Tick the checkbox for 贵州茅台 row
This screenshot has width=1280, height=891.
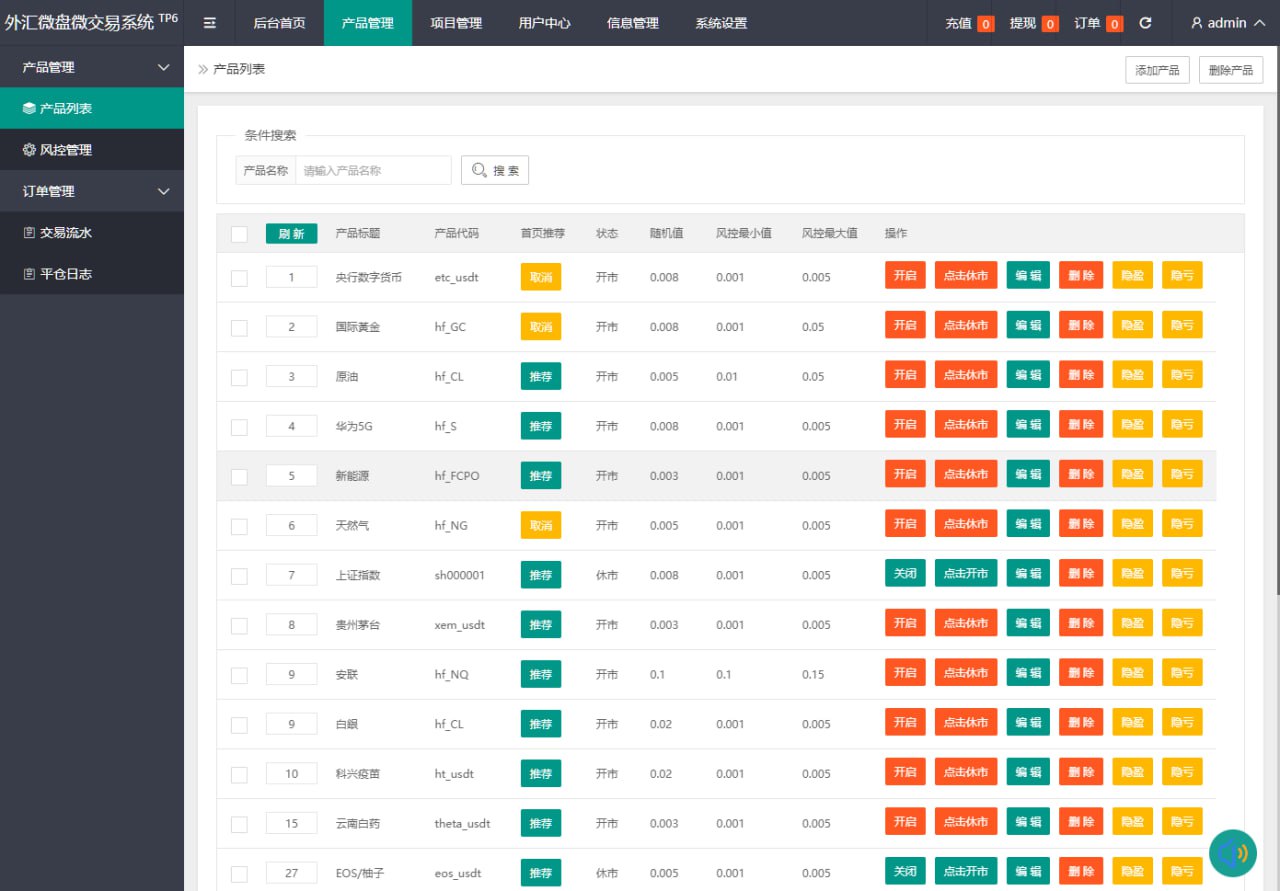(x=239, y=626)
